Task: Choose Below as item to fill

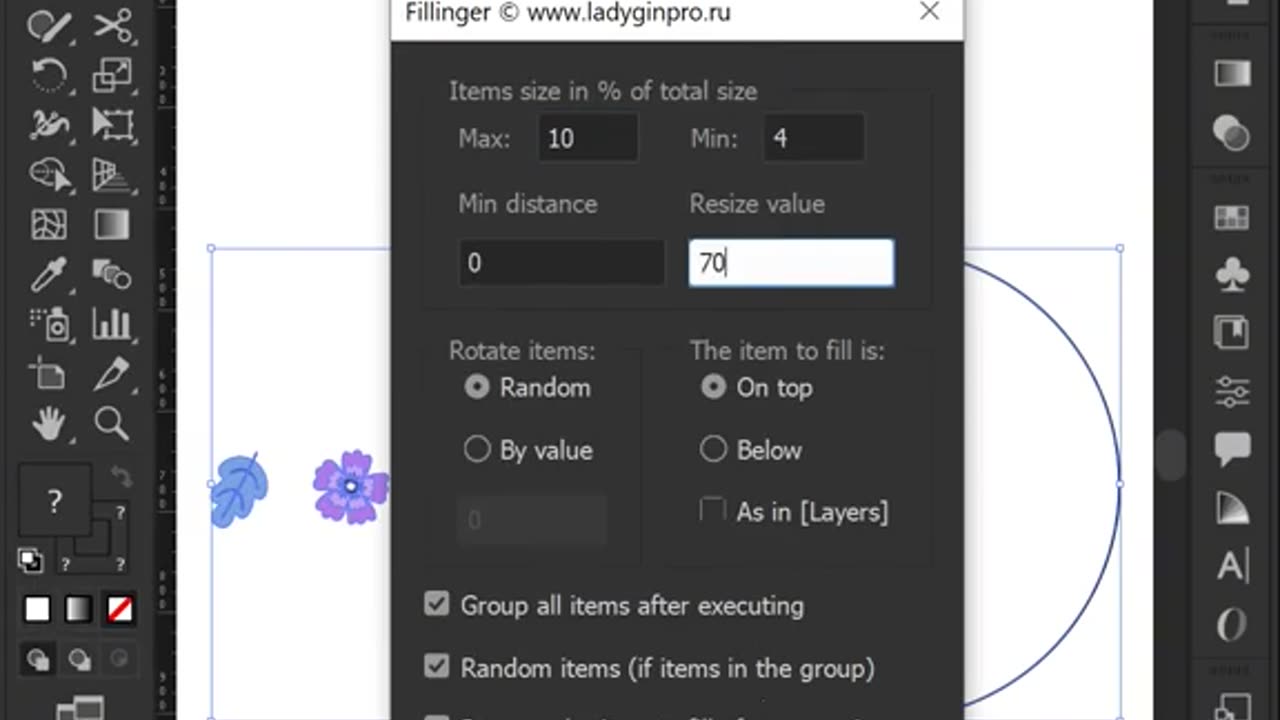Action: point(713,450)
